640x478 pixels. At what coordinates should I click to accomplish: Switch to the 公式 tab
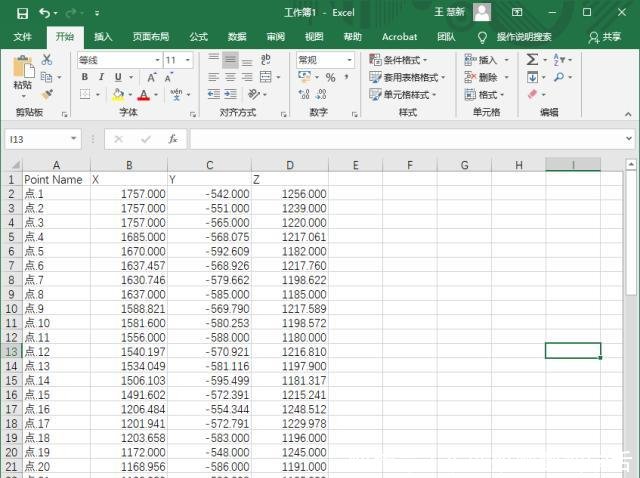click(198, 37)
